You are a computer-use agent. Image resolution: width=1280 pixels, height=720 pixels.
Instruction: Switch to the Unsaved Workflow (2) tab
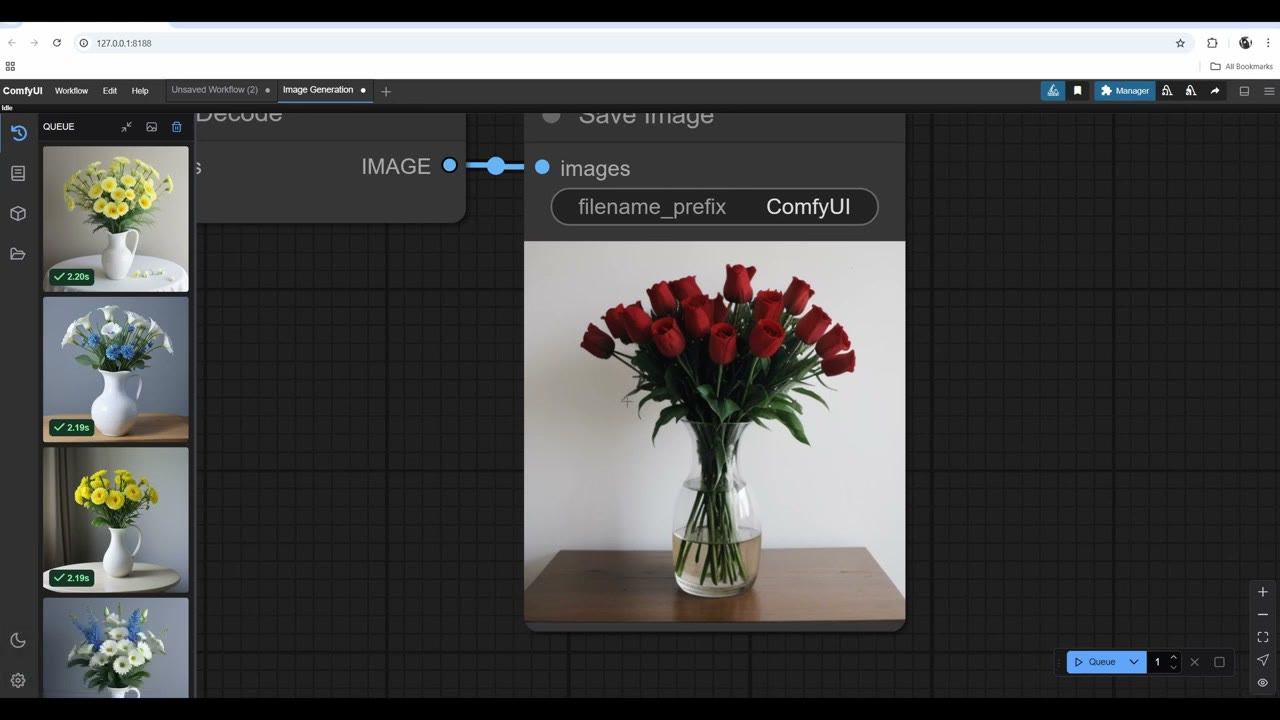(220, 90)
